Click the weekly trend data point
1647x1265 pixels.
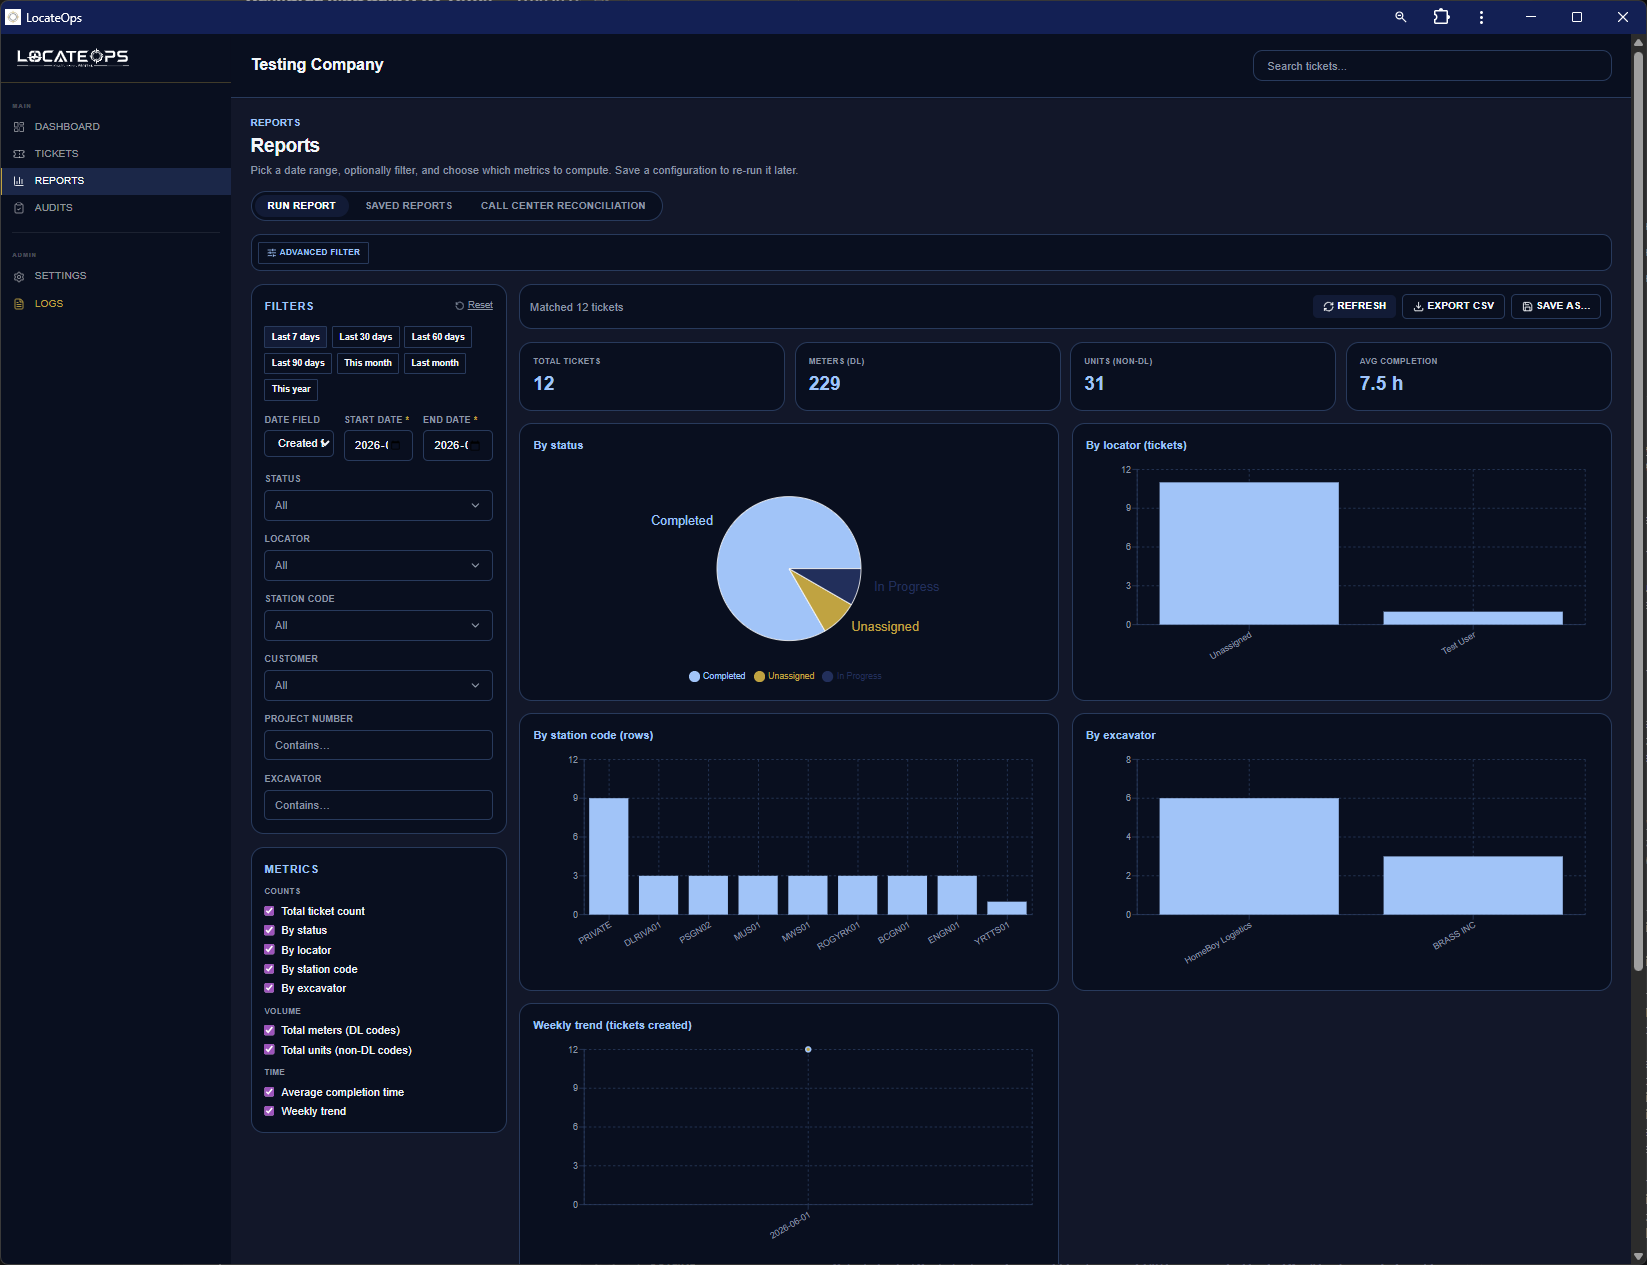point(808,1050)
